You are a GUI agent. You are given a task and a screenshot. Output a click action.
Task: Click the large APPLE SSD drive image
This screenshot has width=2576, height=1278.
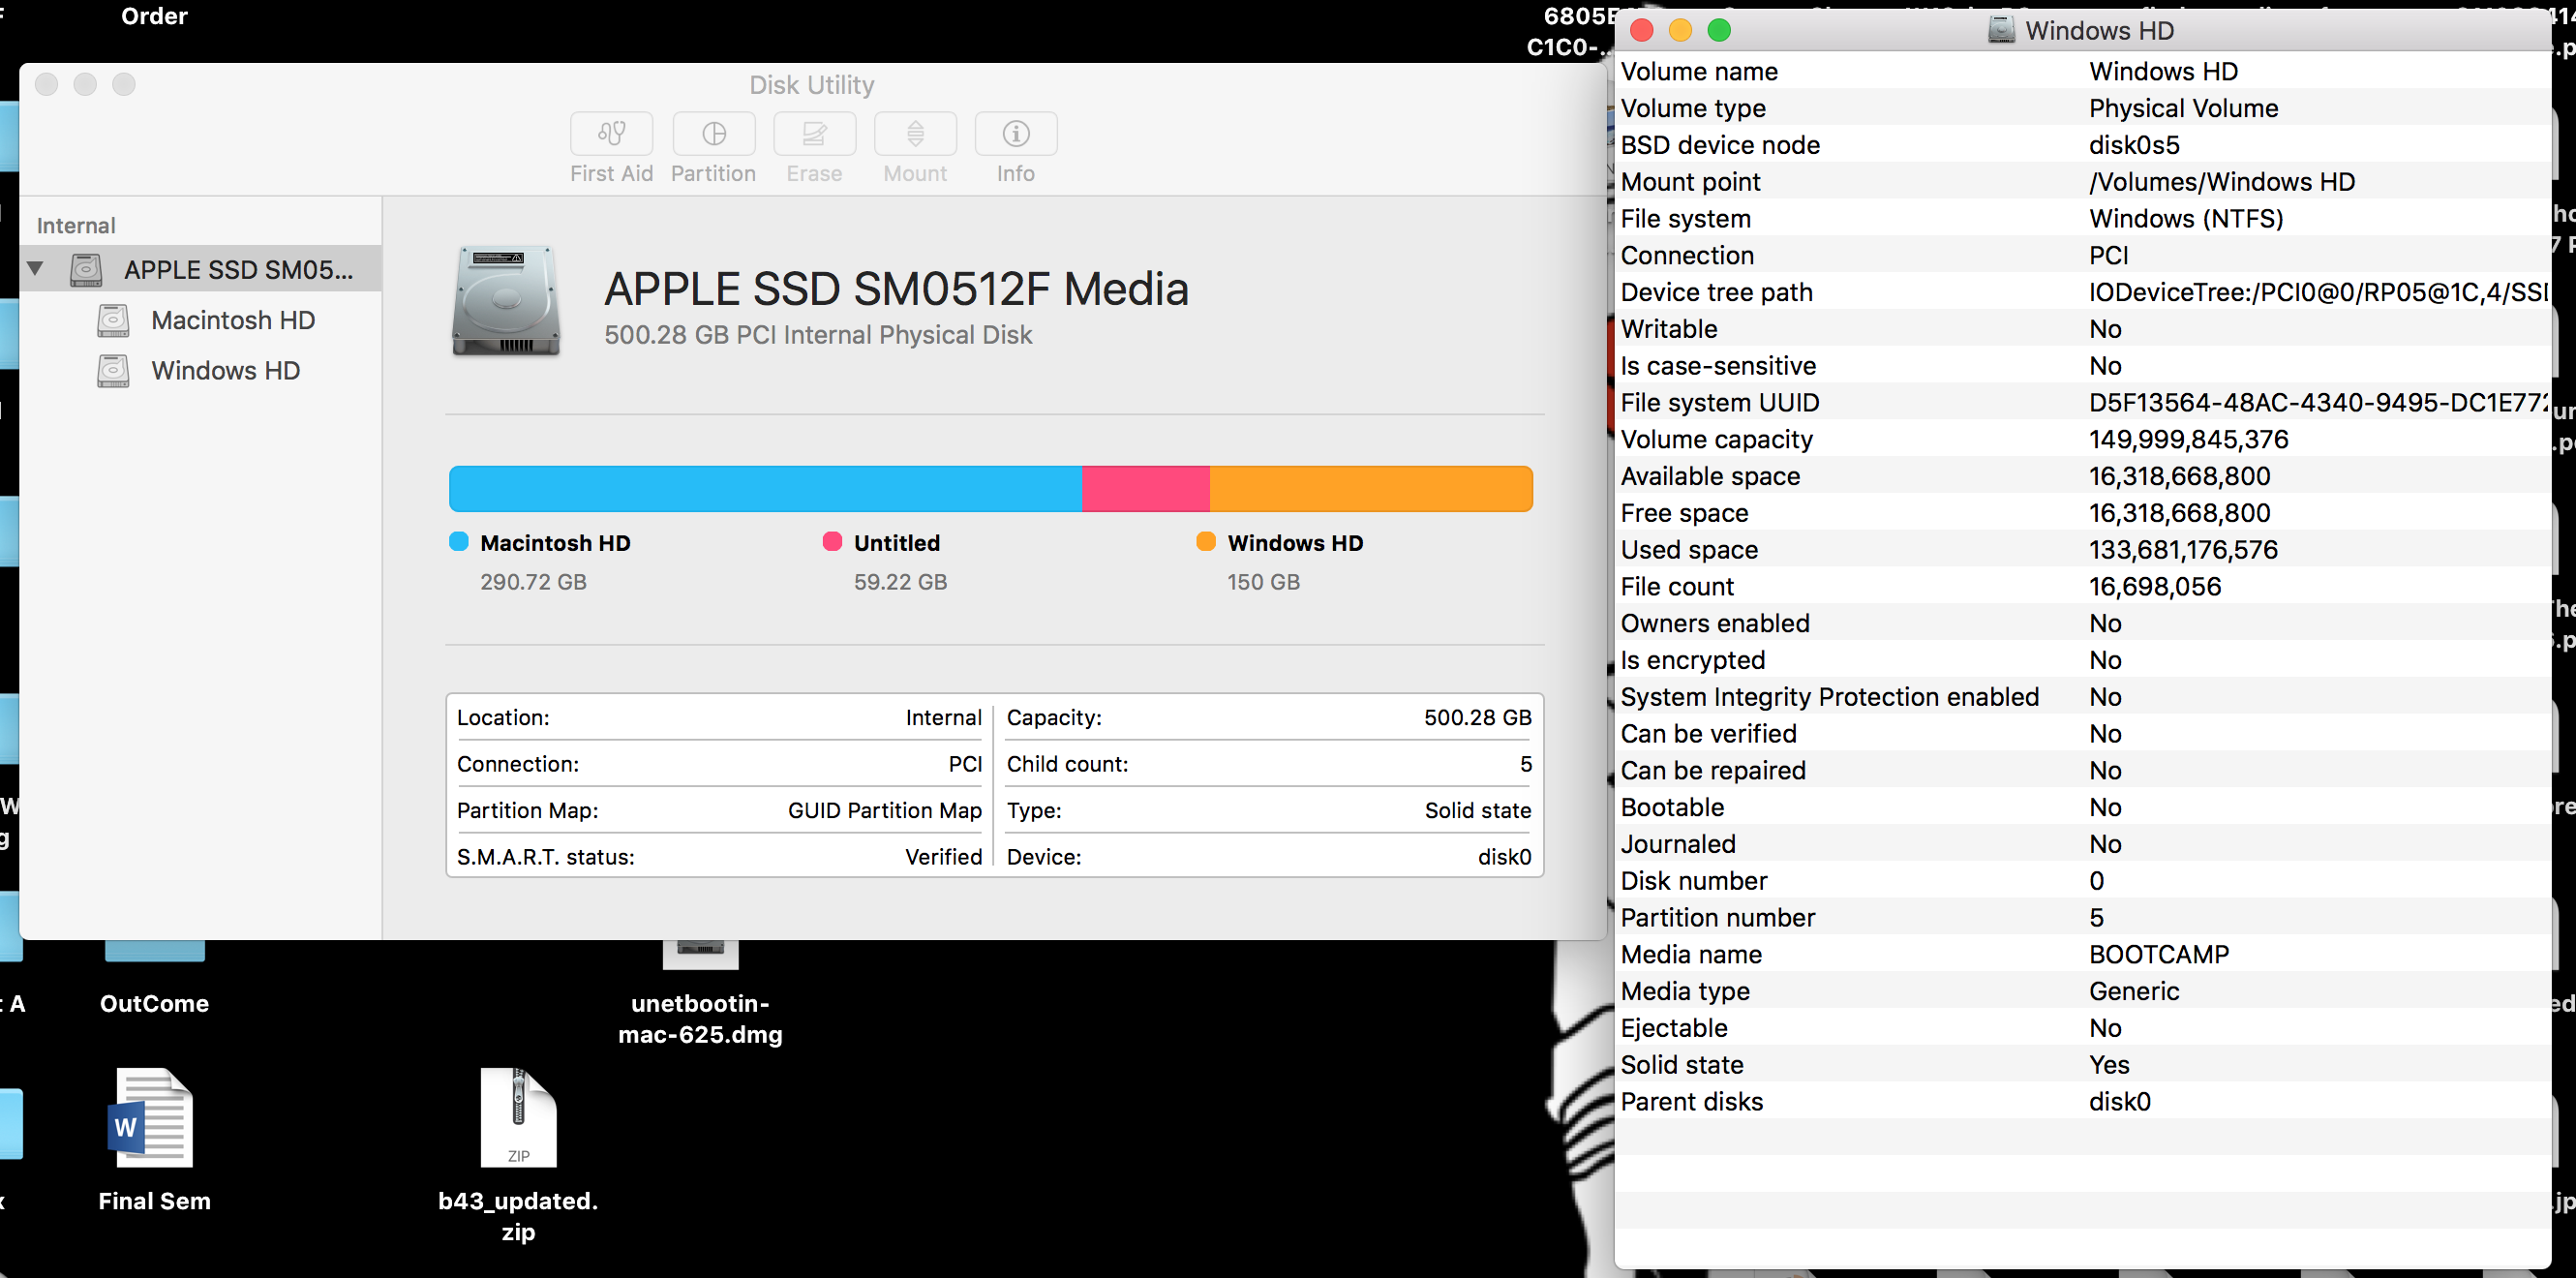tap(506, 301)
